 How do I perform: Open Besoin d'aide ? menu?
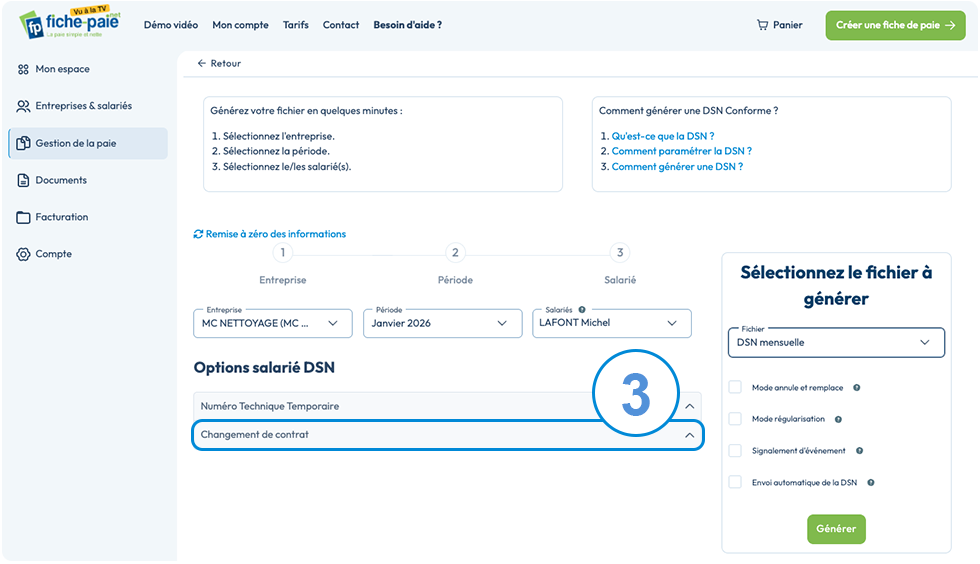[x=408, y=25]
